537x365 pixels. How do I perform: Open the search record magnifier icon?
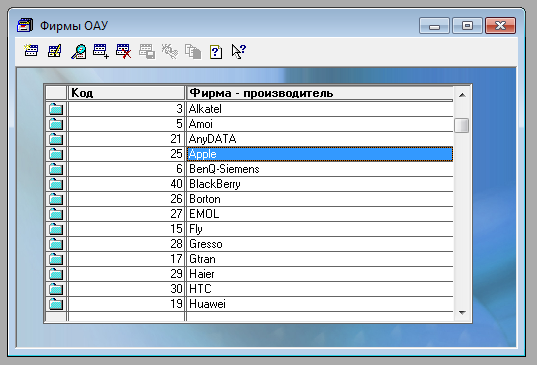coord(78,51)
